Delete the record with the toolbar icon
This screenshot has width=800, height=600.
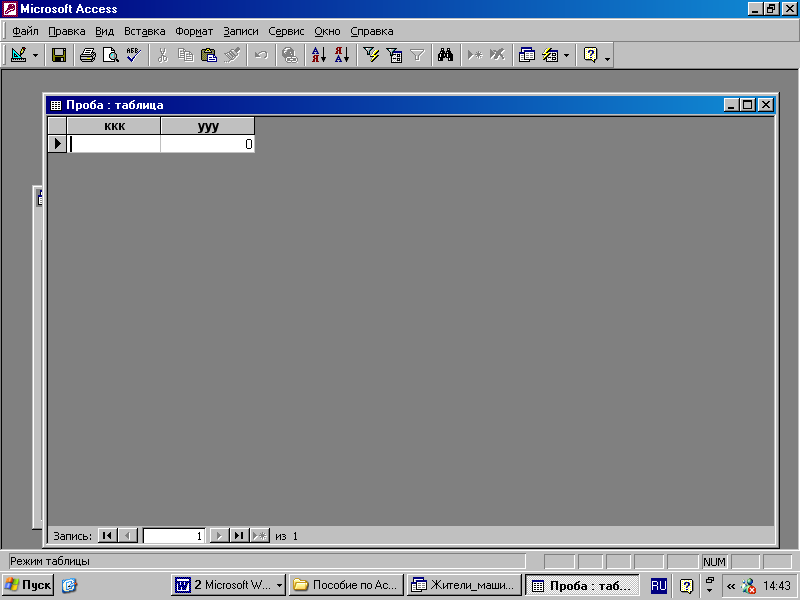click(497, 55)
